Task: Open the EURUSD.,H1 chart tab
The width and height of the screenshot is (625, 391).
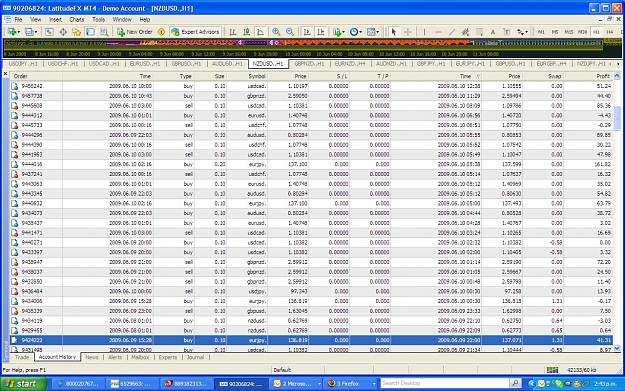Action: [x=145, y=64]
